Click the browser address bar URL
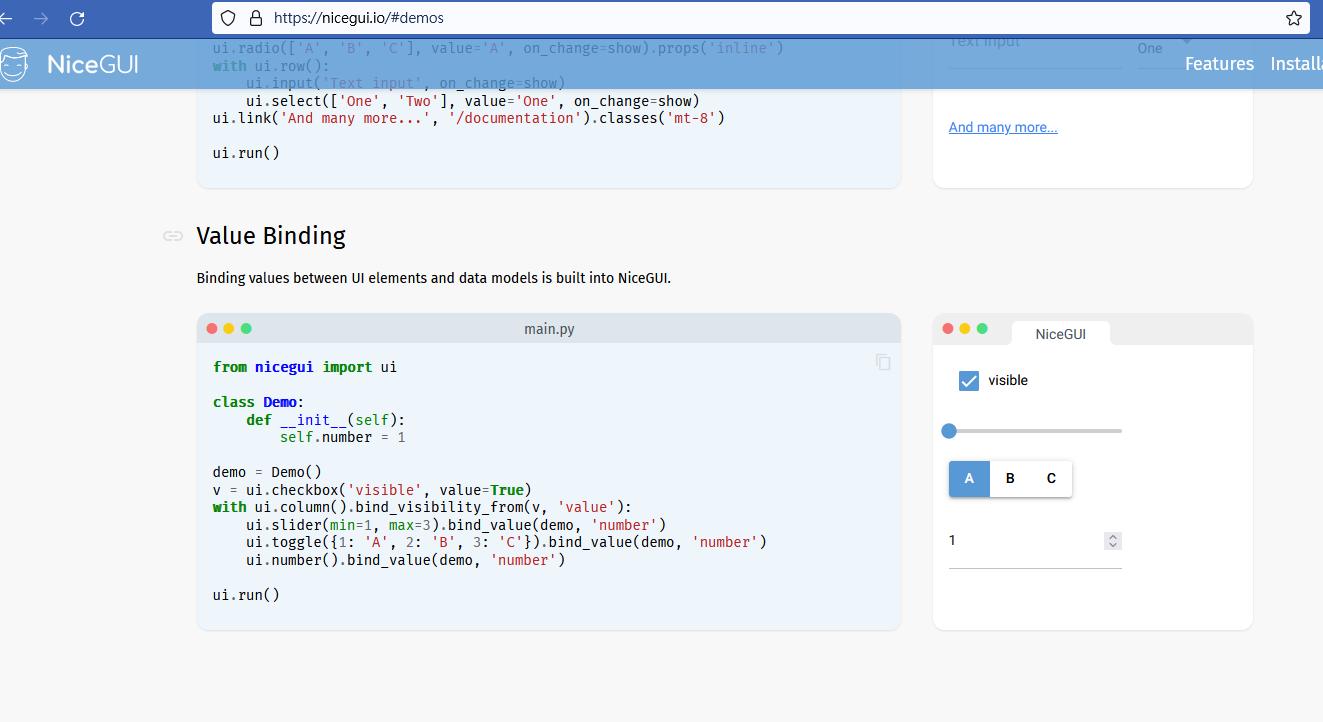The height and width of the screenshot is (722, 1323). pyautogui.click(x=358, y=18)
